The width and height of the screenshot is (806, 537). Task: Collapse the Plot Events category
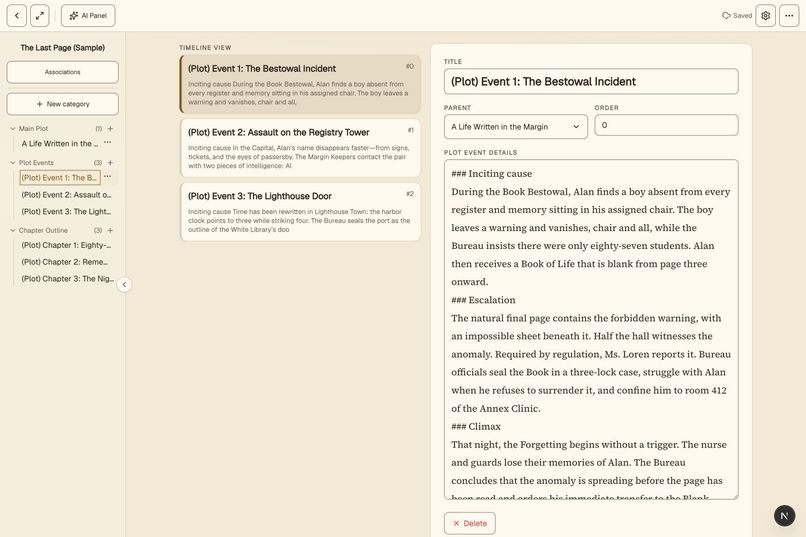13,162
